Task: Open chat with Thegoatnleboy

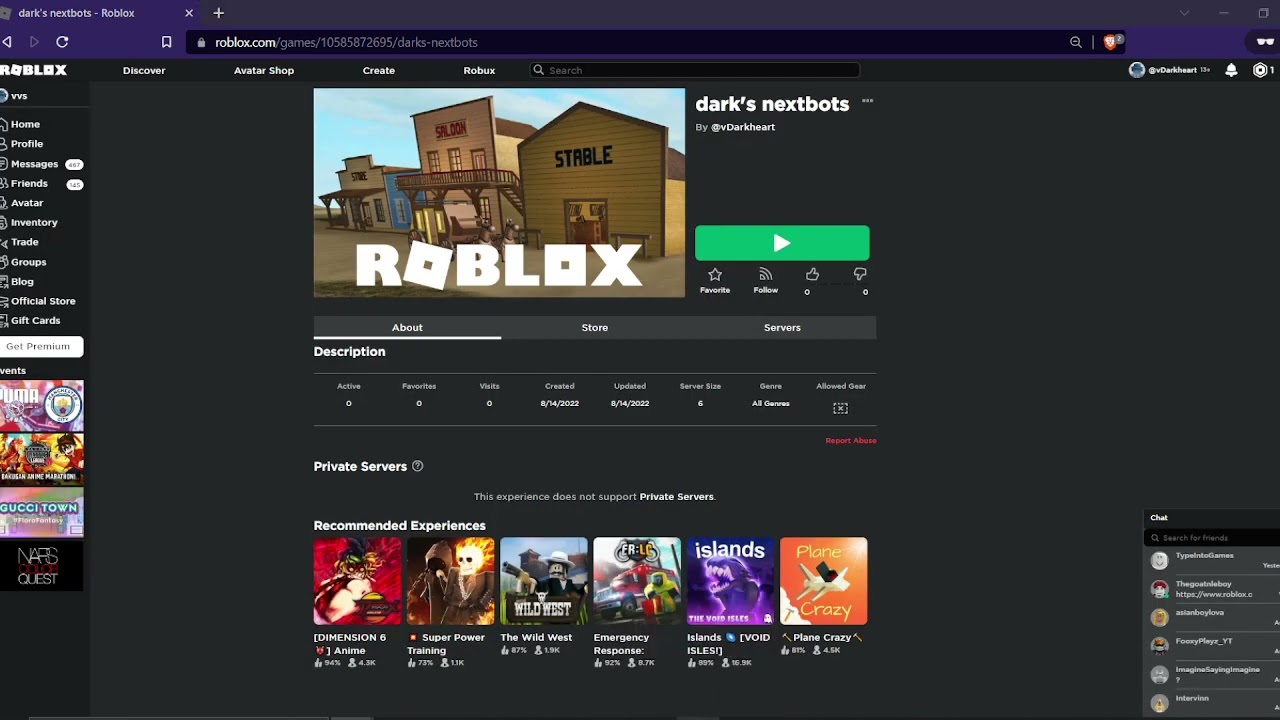Action: (x=1212, y=589)
